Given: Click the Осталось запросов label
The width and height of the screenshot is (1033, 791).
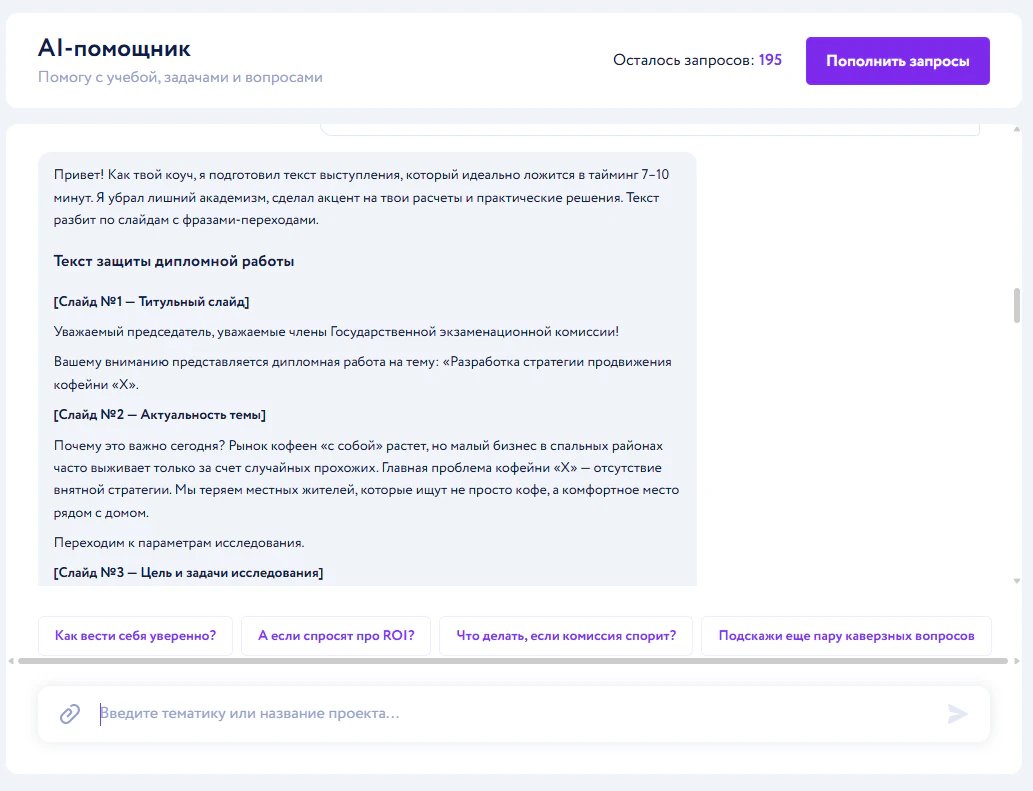Looking at the screenshot, I should (684, 60).
